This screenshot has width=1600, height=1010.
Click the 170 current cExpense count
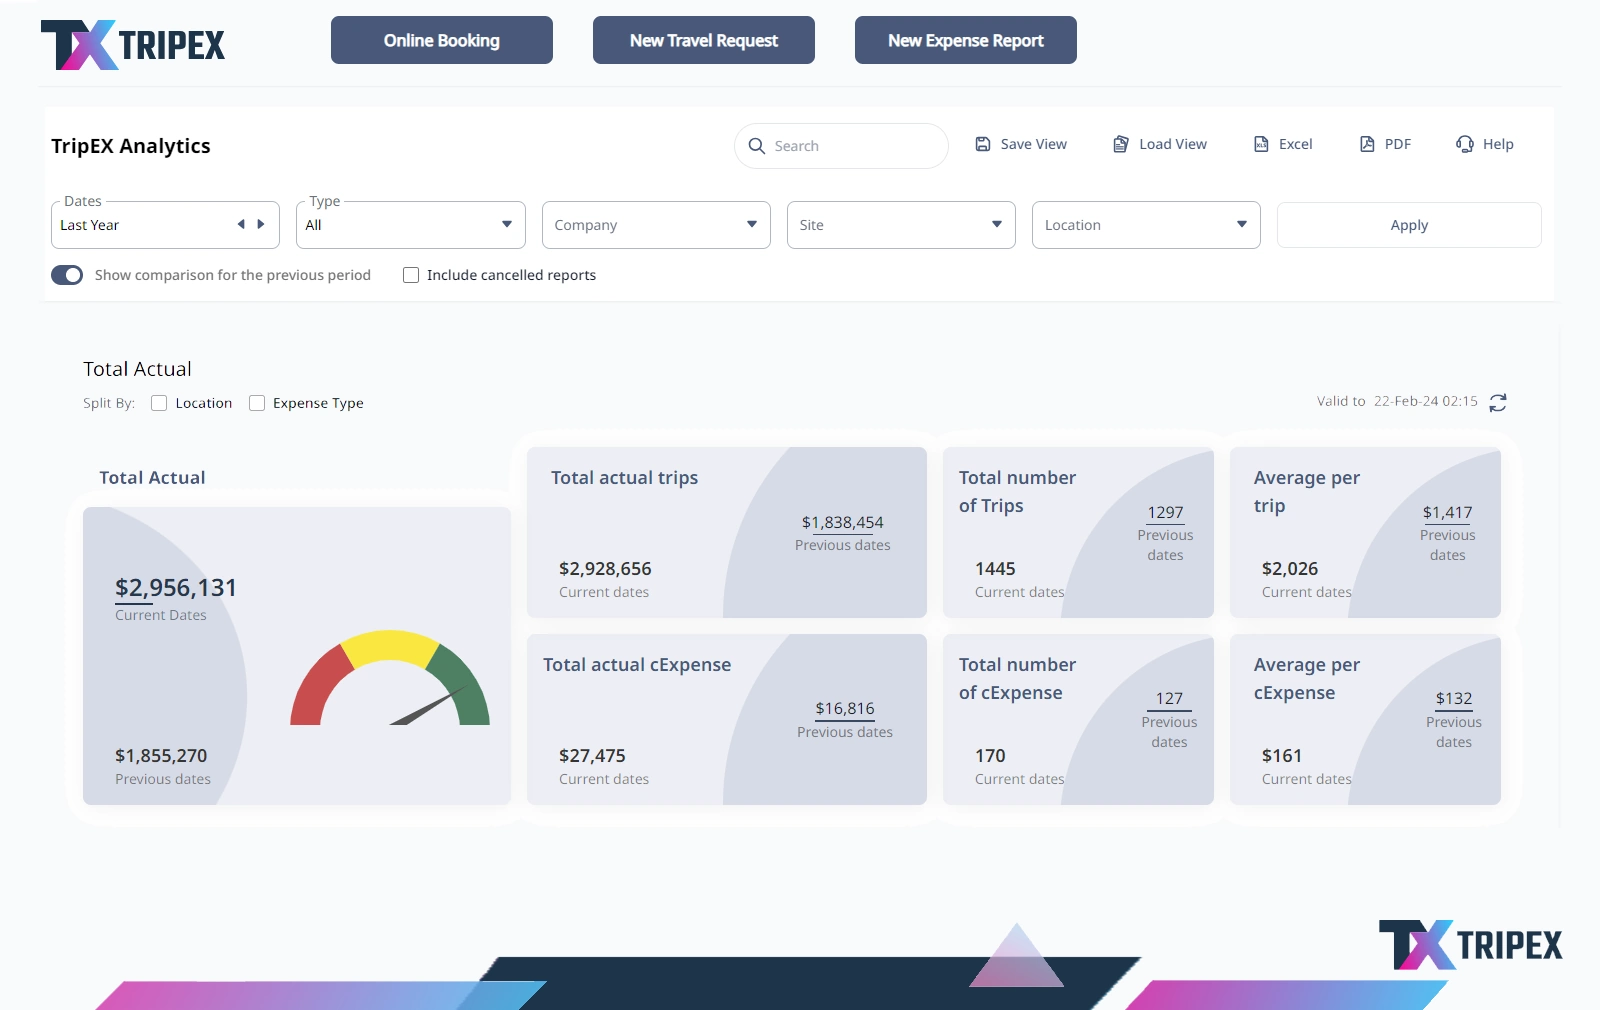990,756
